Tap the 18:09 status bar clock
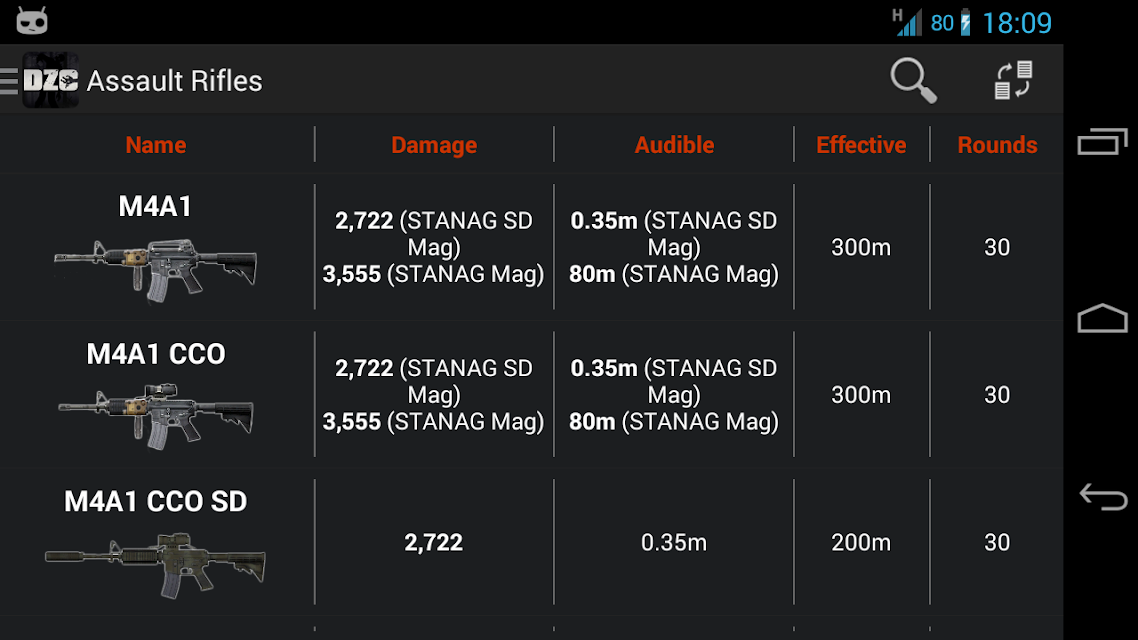The image size is (1138, 640). 1017,23
